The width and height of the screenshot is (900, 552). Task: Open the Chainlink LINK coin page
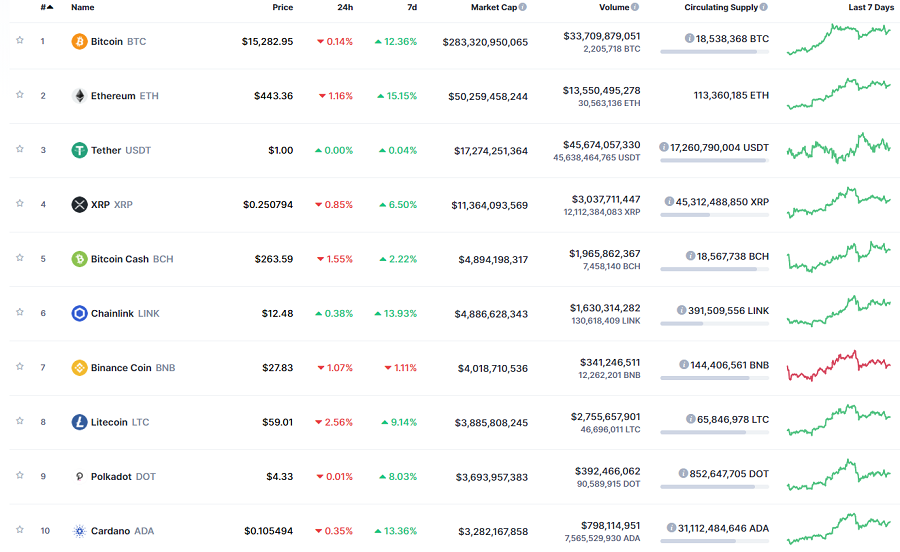coord(125,313)
